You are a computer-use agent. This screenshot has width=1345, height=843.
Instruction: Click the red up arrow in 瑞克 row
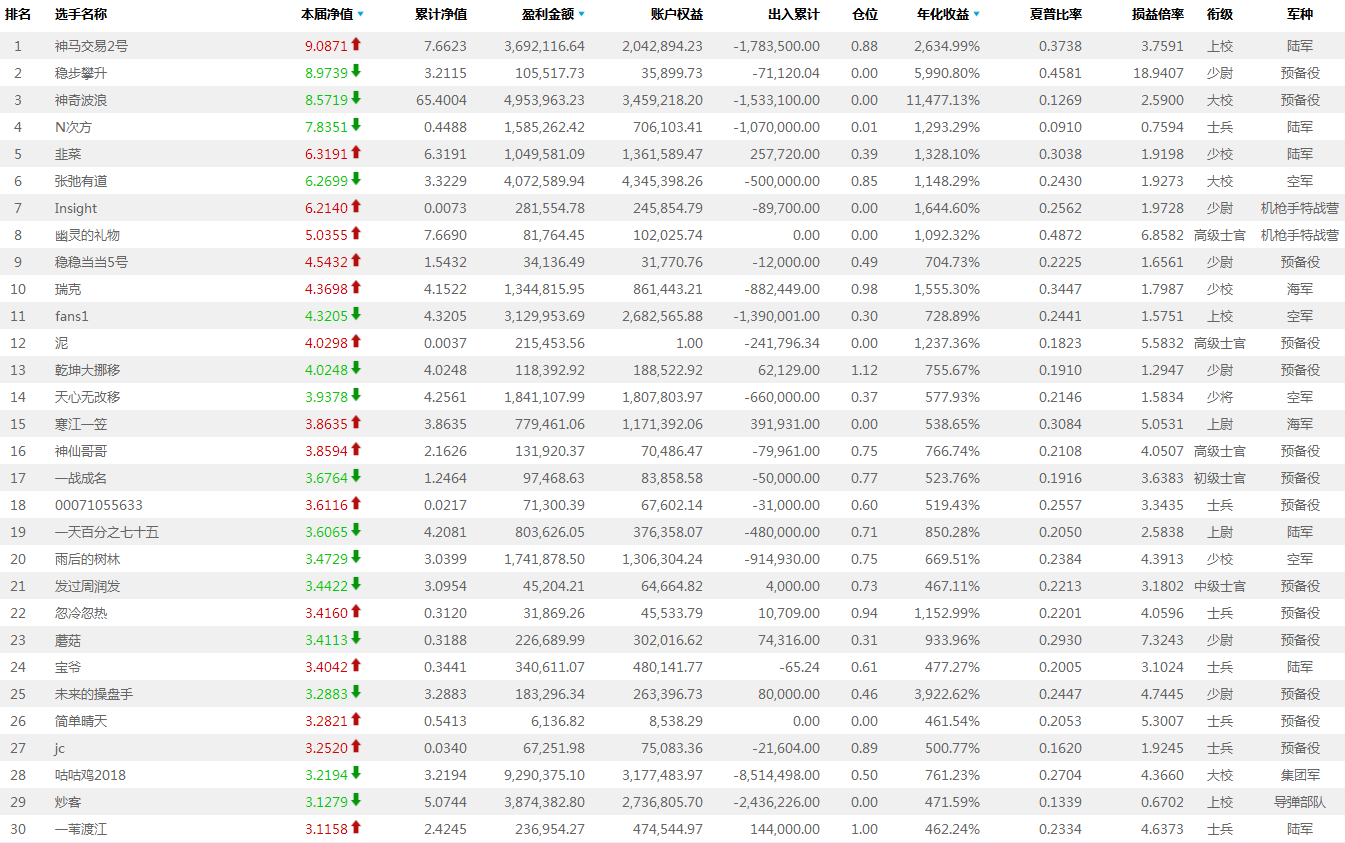point(356,287)
